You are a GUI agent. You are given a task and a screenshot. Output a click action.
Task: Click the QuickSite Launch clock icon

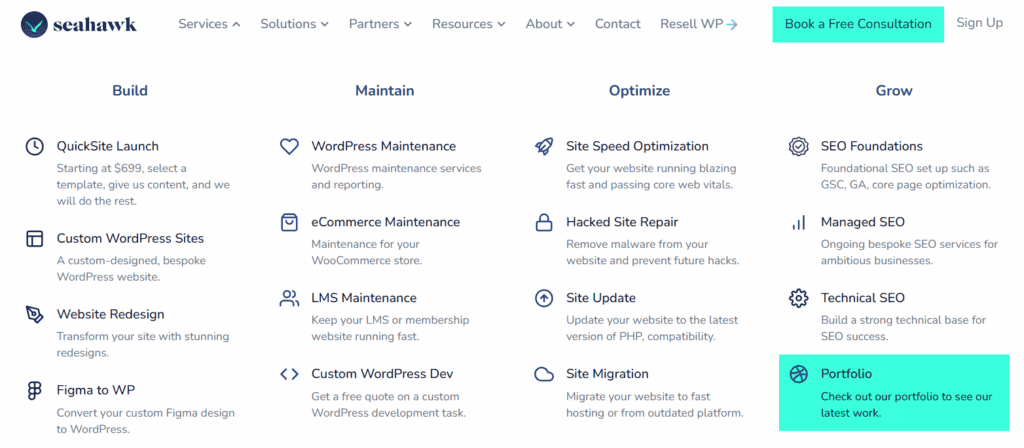[35, 147]
